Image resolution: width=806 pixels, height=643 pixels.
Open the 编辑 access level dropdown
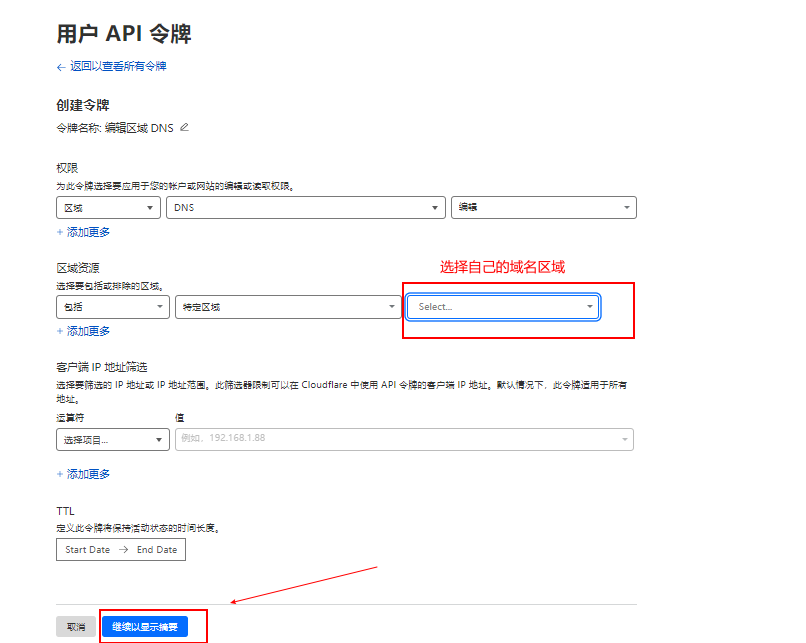[544, 208]
